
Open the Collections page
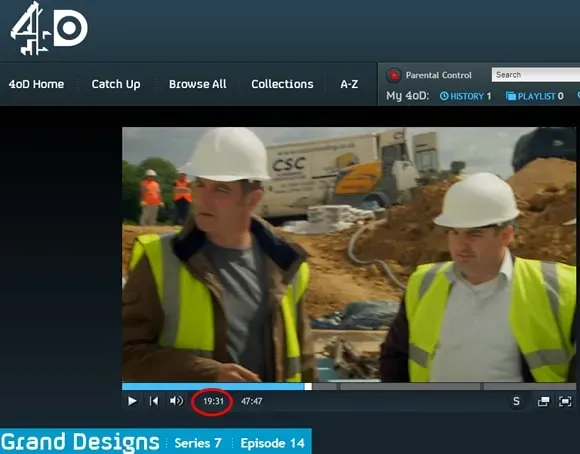tap(282, 84)
